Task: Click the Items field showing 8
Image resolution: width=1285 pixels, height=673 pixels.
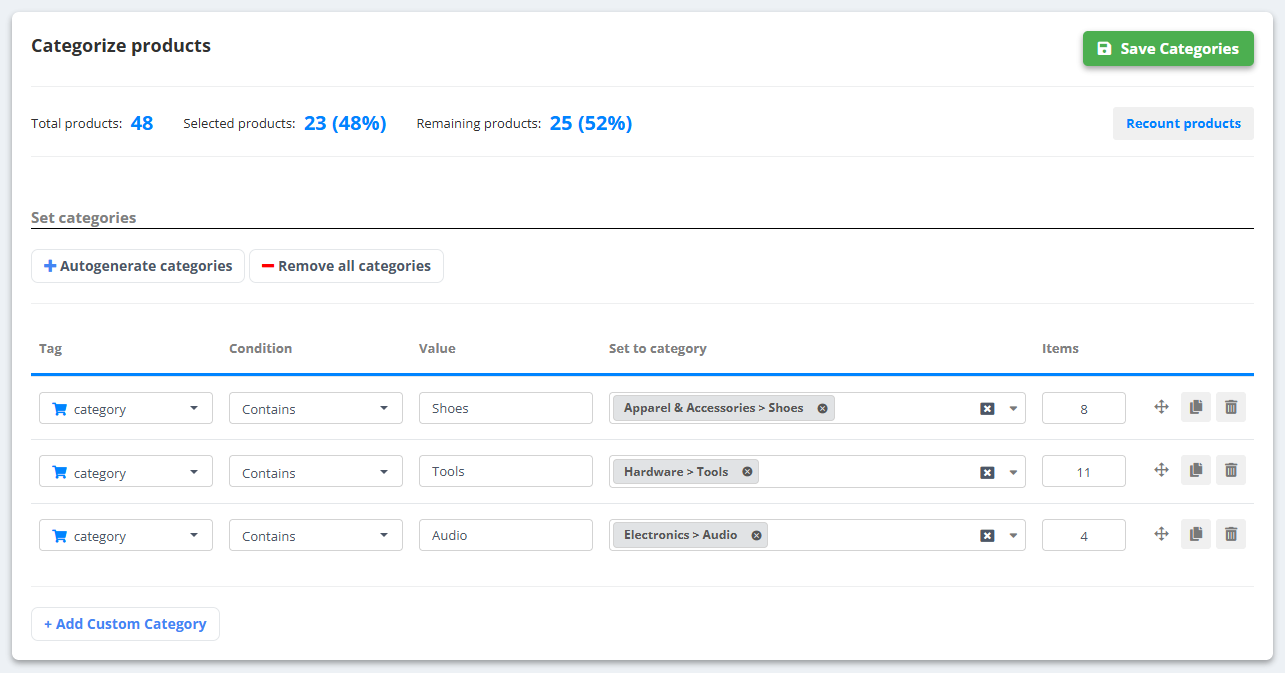Action: click(x=1084, y=408)
